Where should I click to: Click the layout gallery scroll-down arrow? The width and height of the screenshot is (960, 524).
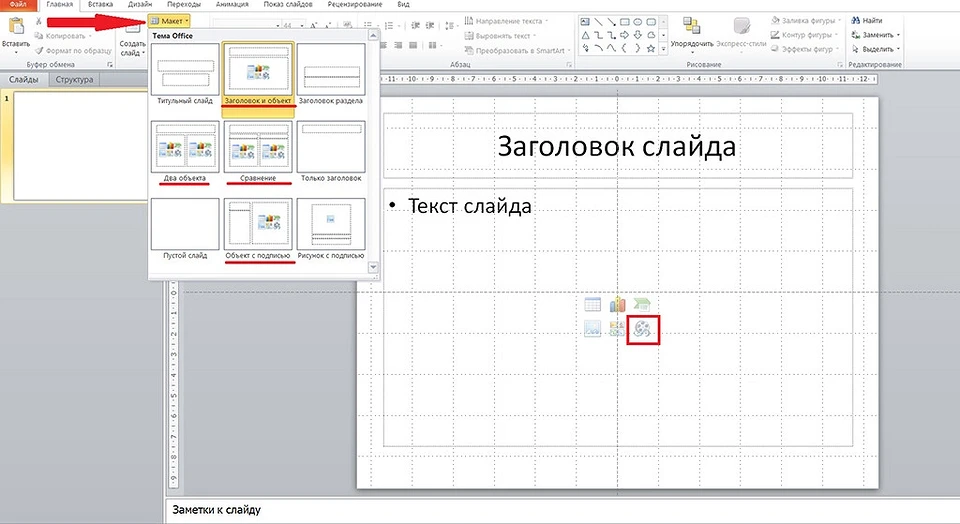373,268
